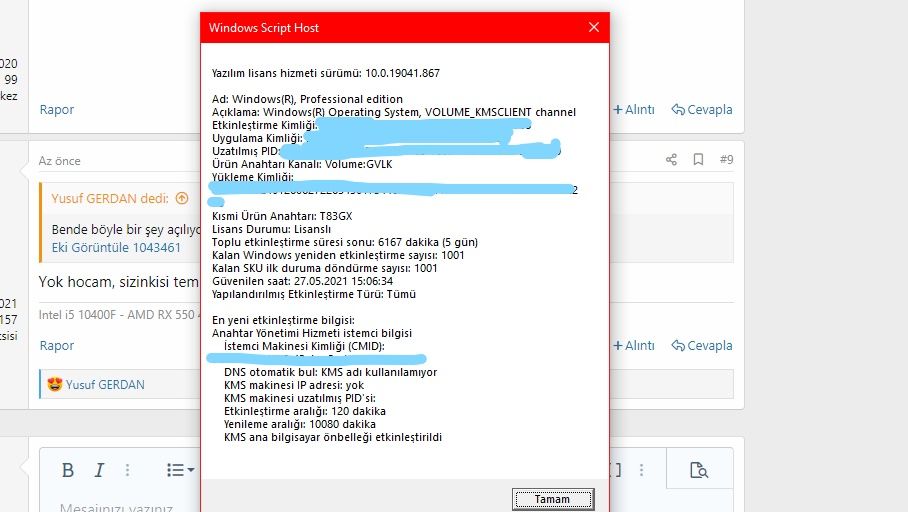Close the Windows Script Host dialog
Screen dimensions: 908x512
pyautogui.click(x=594, y=27)
